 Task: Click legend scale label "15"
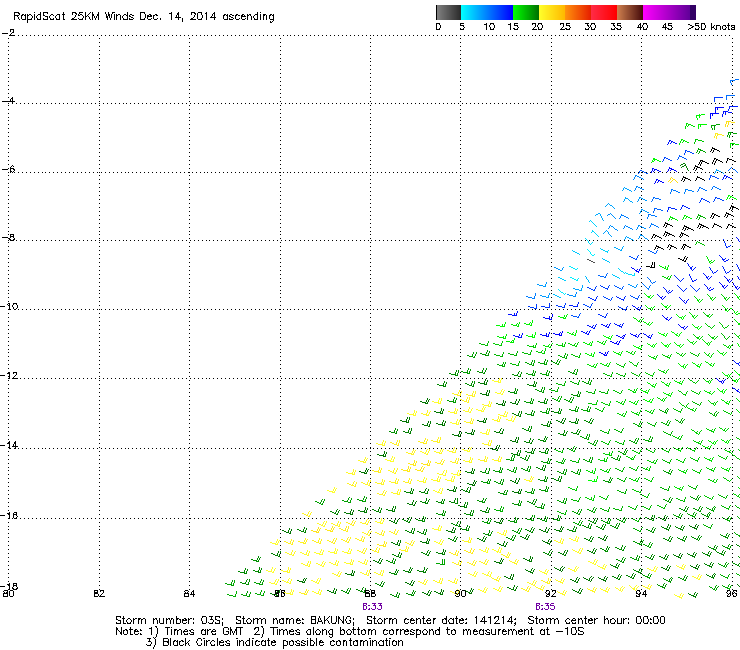pyautogui.click(x=513, y=27)
